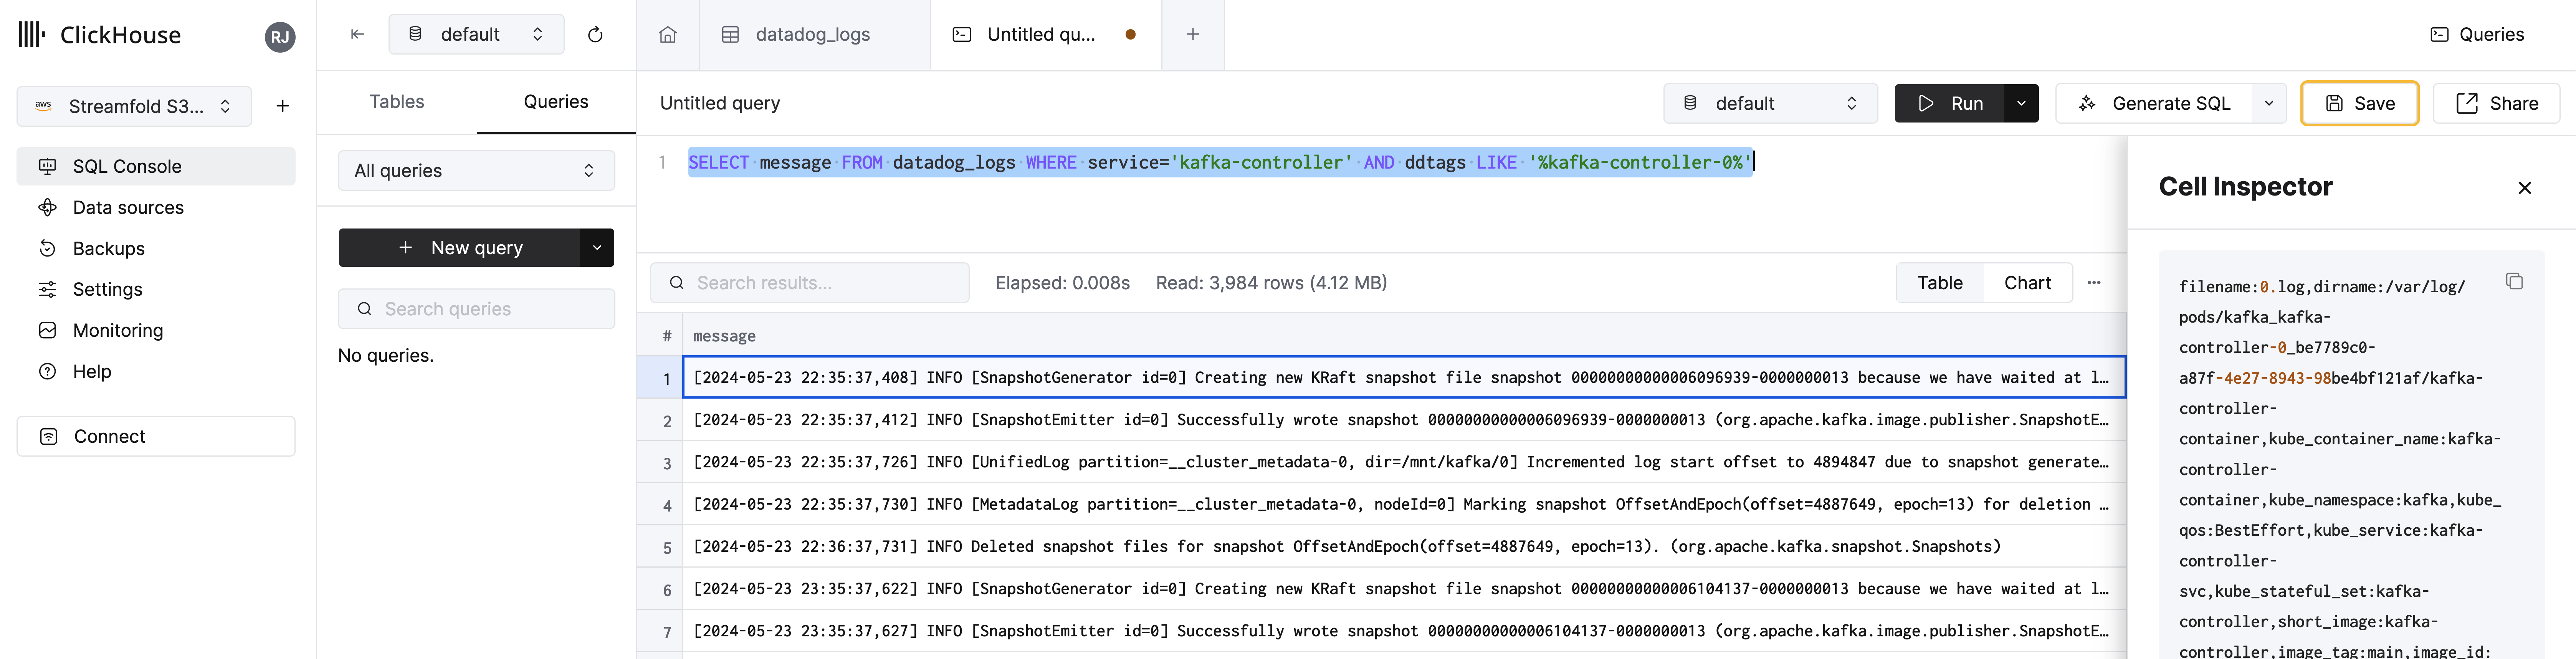This screenshot has width=2576, height=659.
Task: Focus the Search queries input
Action: click(x=476, y=309)
